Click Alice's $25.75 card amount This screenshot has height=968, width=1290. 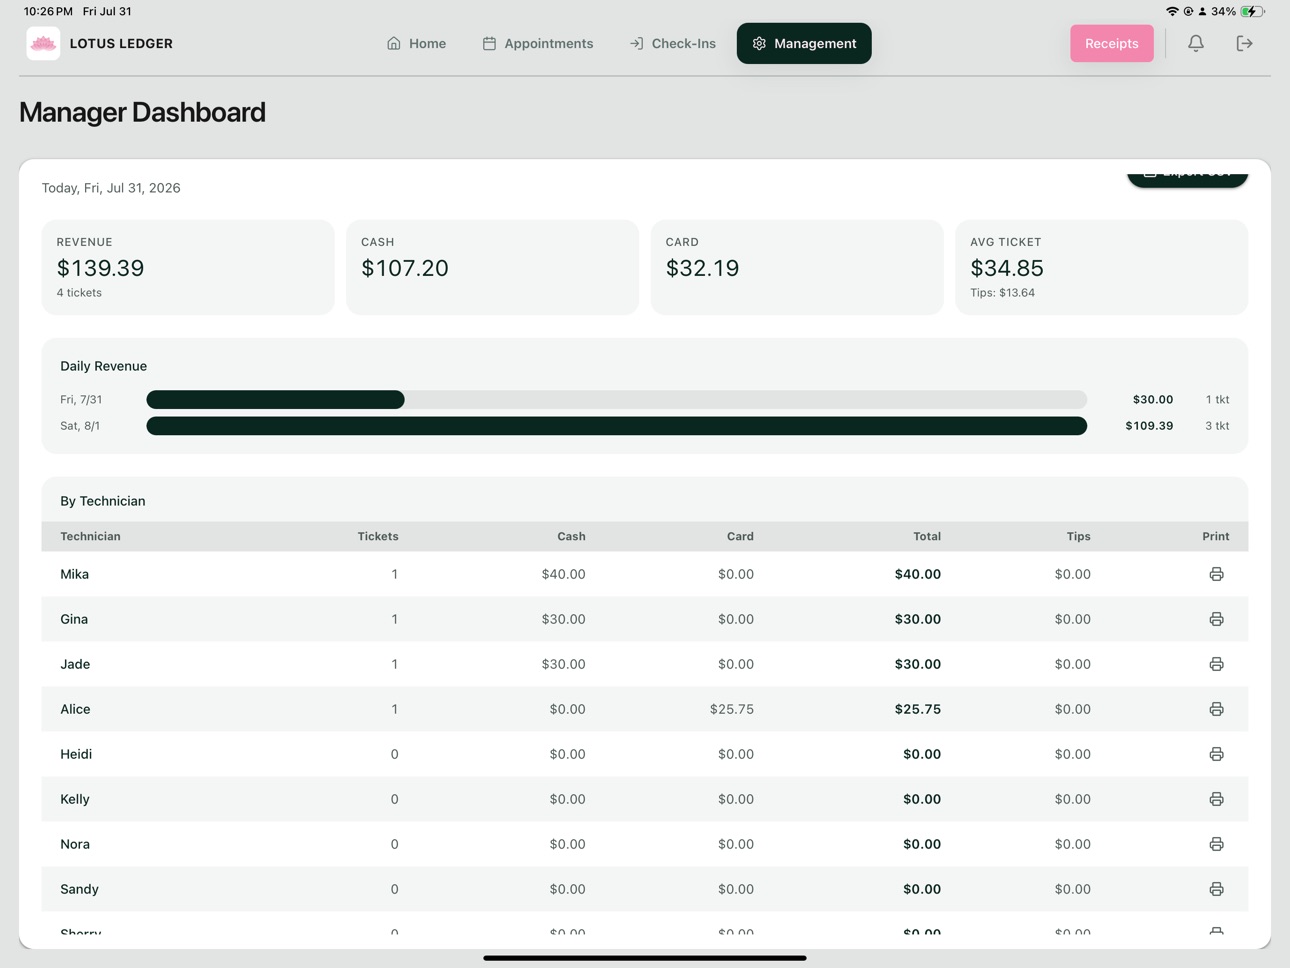[x=732, y=709]
